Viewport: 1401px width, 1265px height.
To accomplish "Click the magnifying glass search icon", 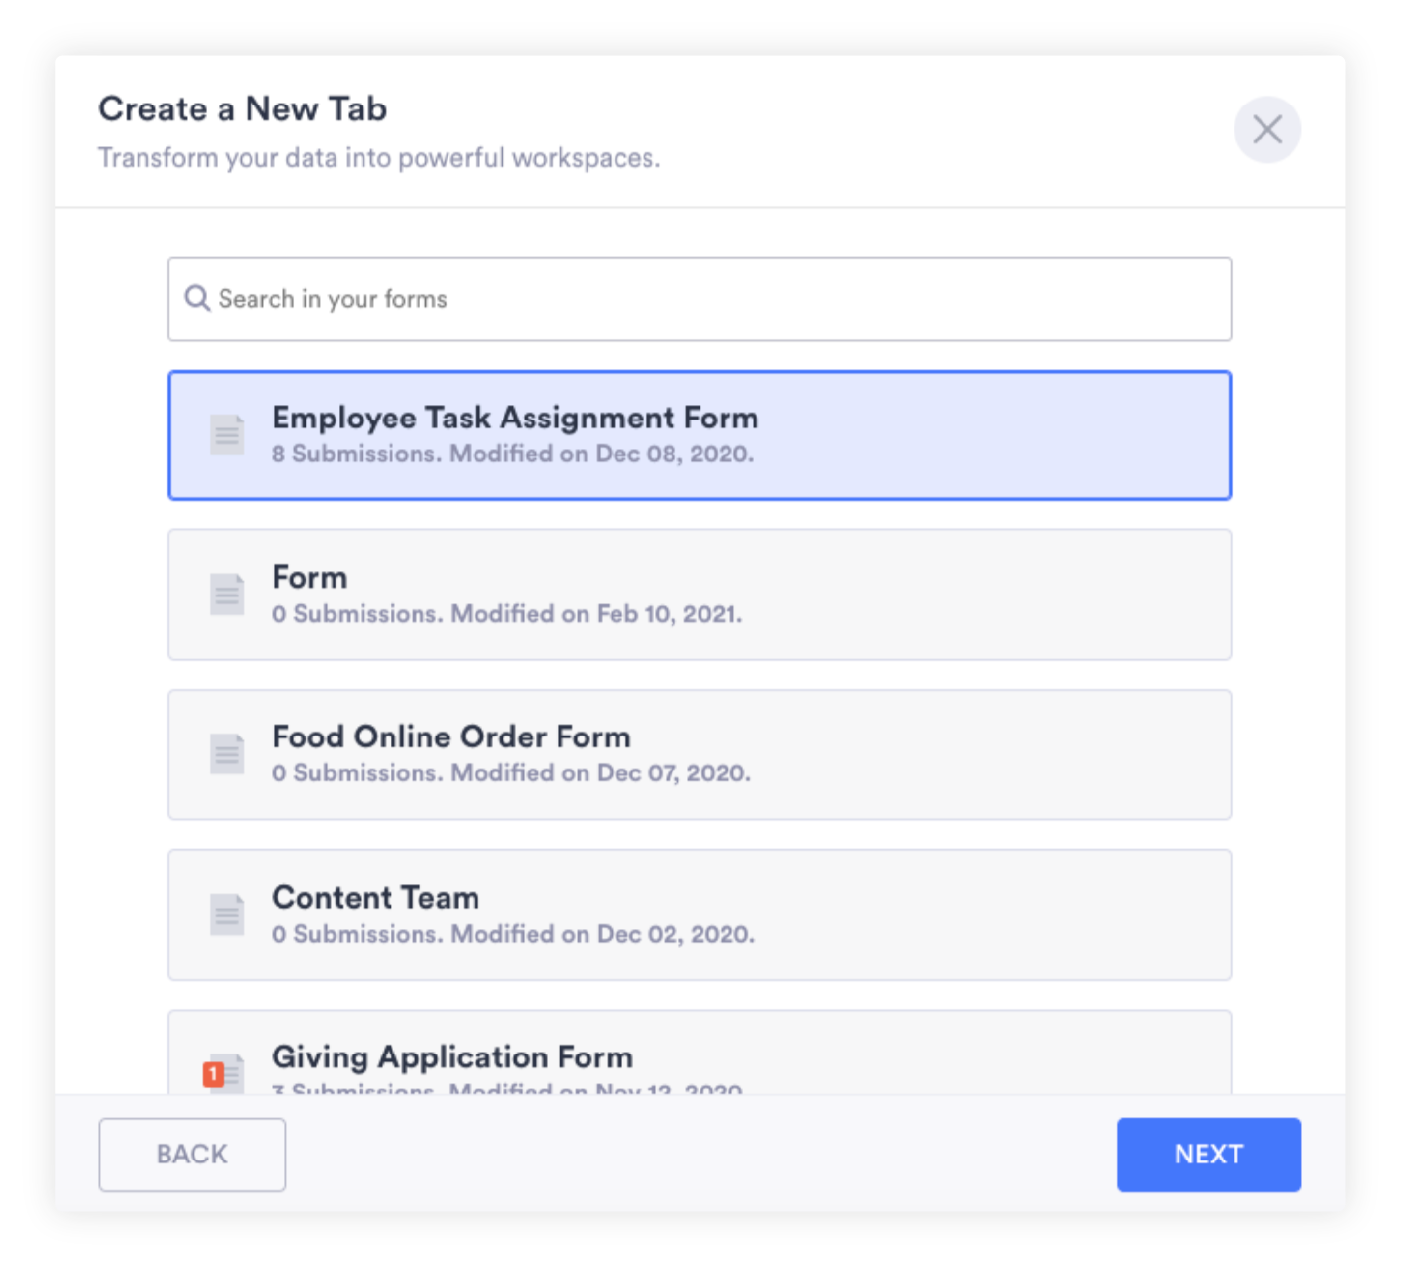I will [x=197, y=299].
